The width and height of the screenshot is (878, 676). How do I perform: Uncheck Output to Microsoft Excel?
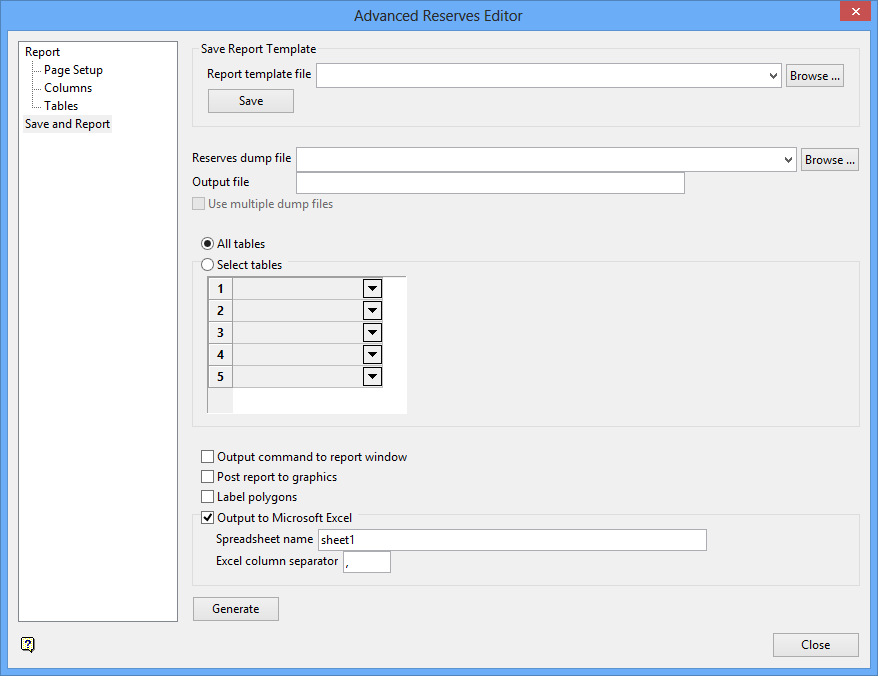point(208,518)
